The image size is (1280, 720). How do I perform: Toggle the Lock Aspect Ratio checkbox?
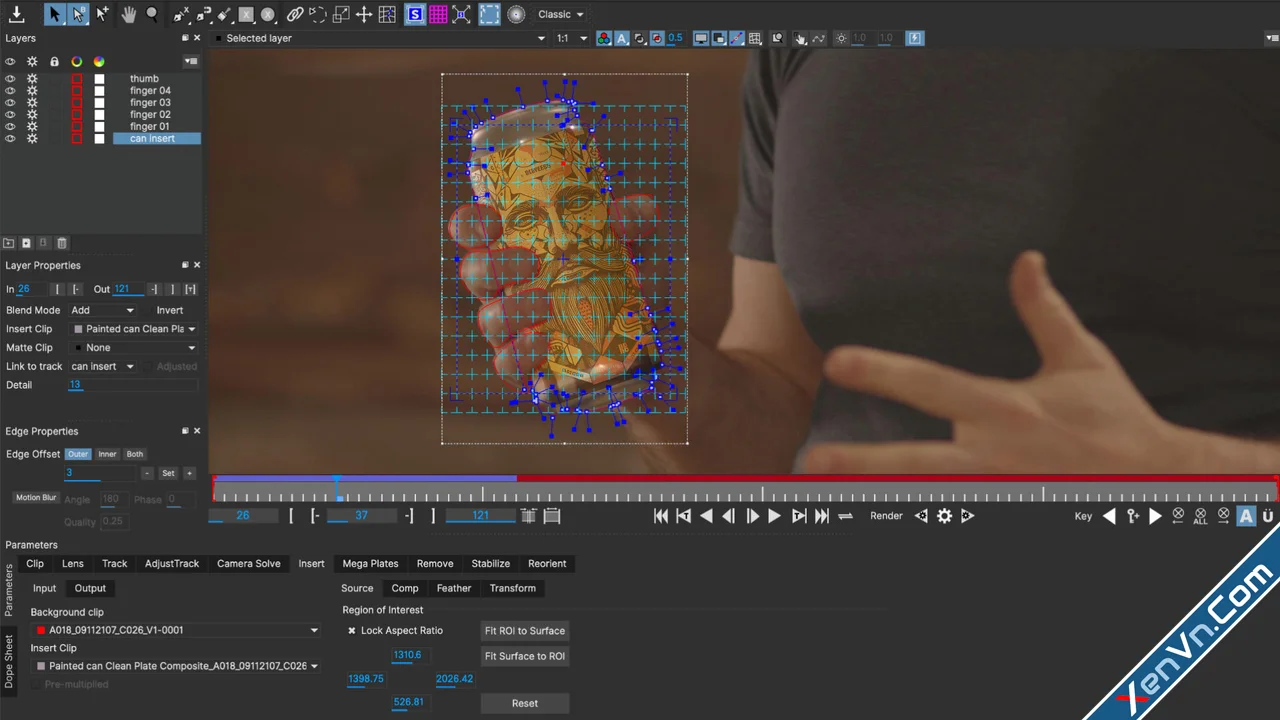(352, 631)
